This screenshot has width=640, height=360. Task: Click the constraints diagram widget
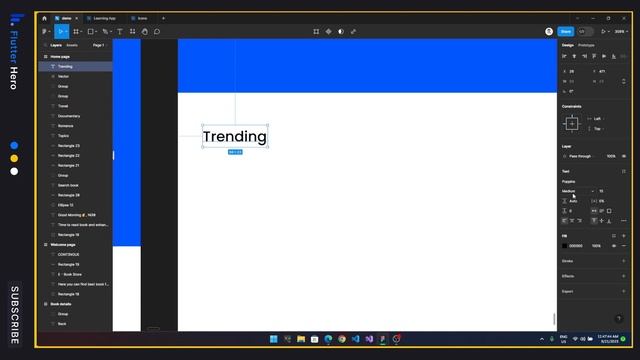click(x=571, y=124)
